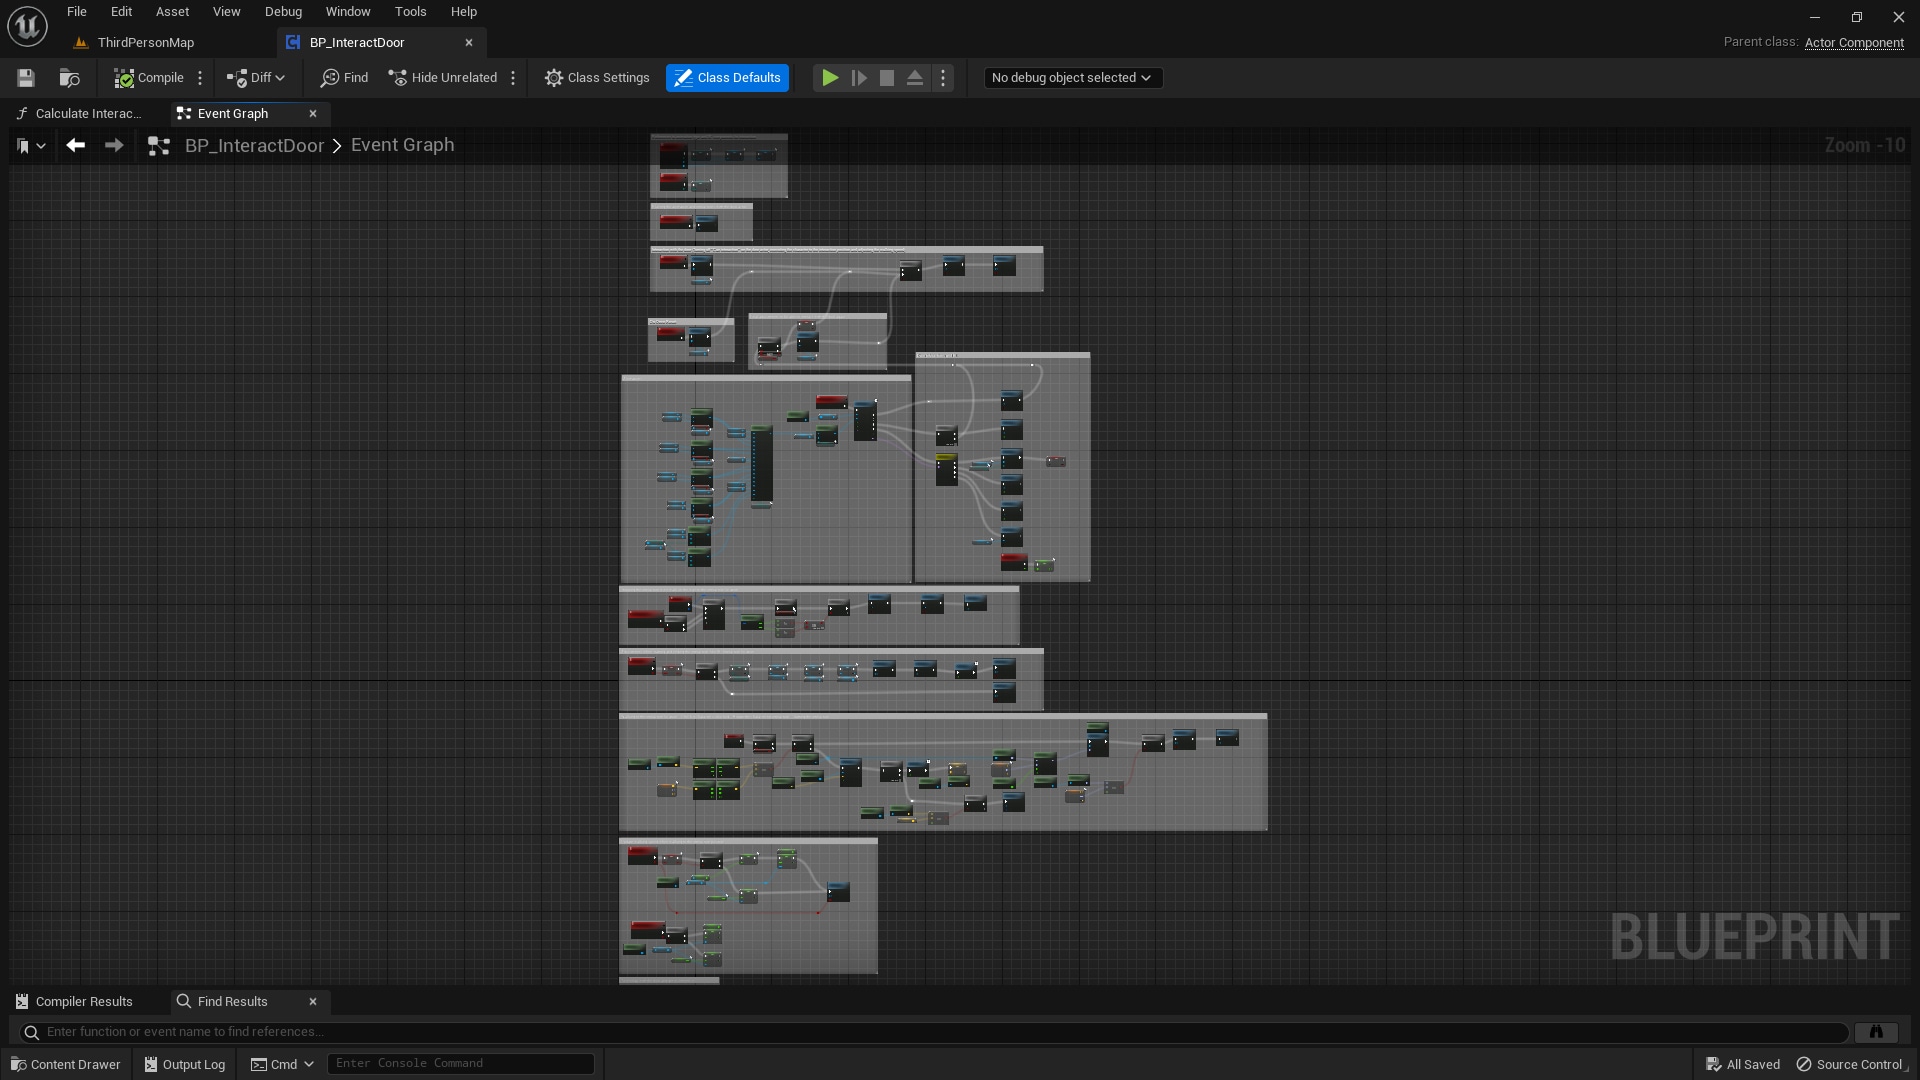Open Class Settings
This screenshot has height=1080, width=1920.
[597, 77]
